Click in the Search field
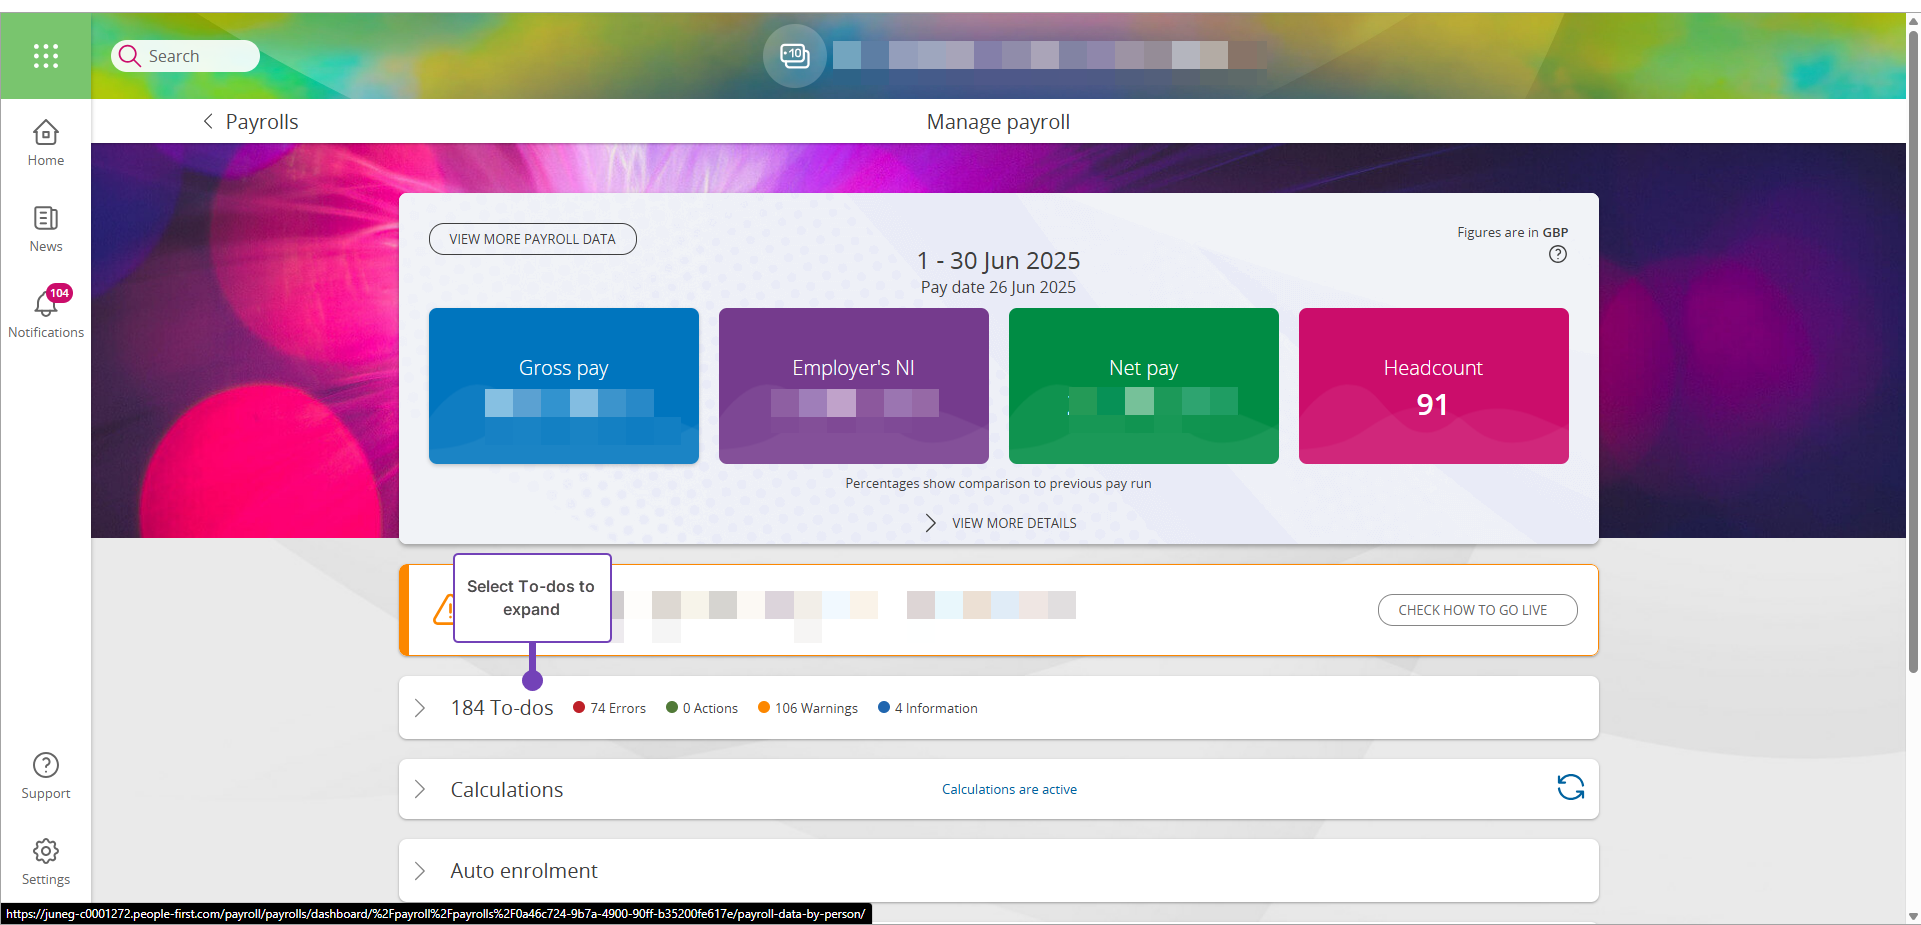Viewport: 1921px width, 925px height. (195, 56)
